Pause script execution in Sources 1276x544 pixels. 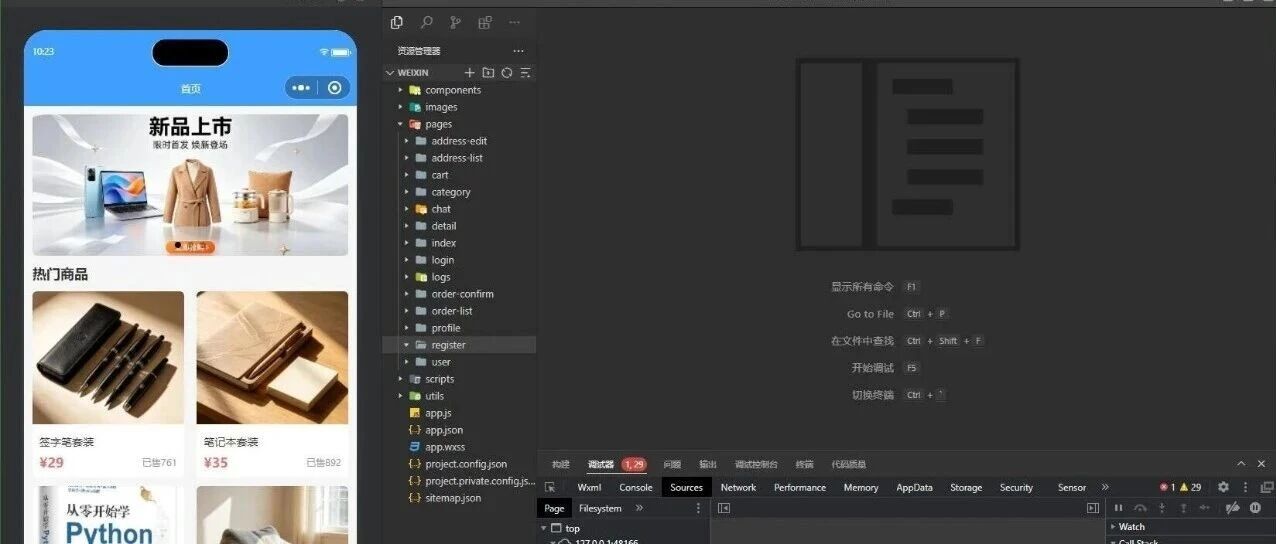point(1118,508)
